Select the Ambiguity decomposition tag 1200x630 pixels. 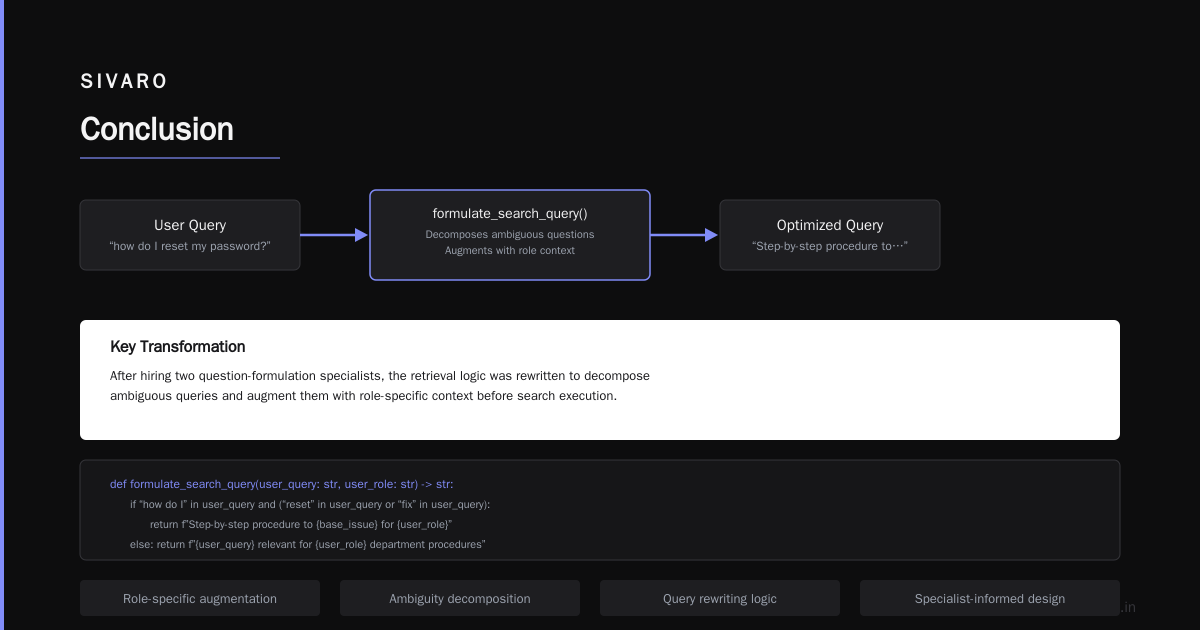coord(460,598)
